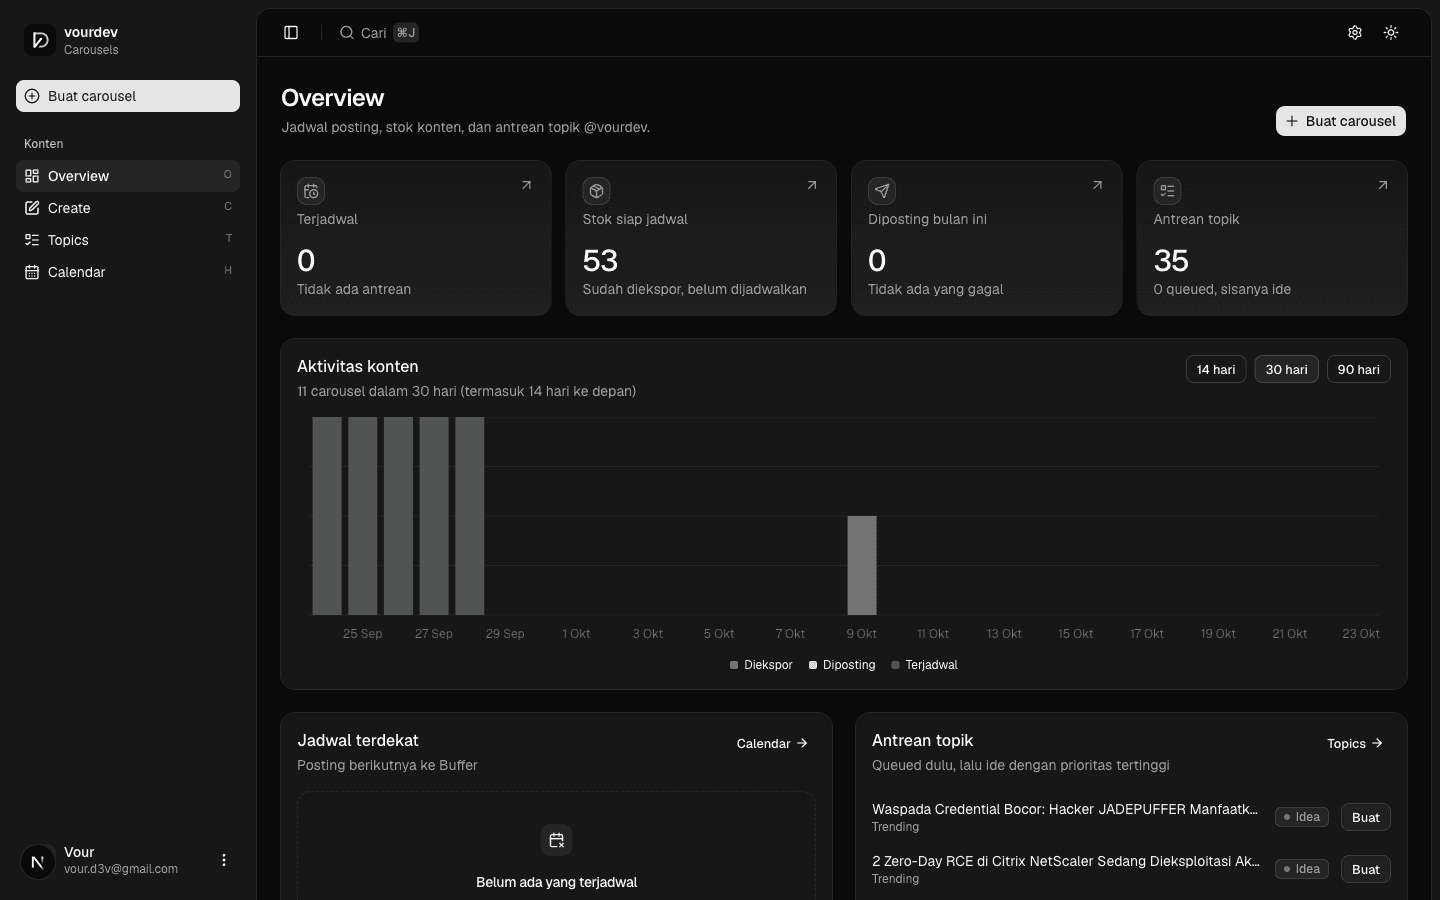The height and width of the screenshot is (900, 1440).
Task: Select the 90 hari range
Action: (x=1359, y=369)
